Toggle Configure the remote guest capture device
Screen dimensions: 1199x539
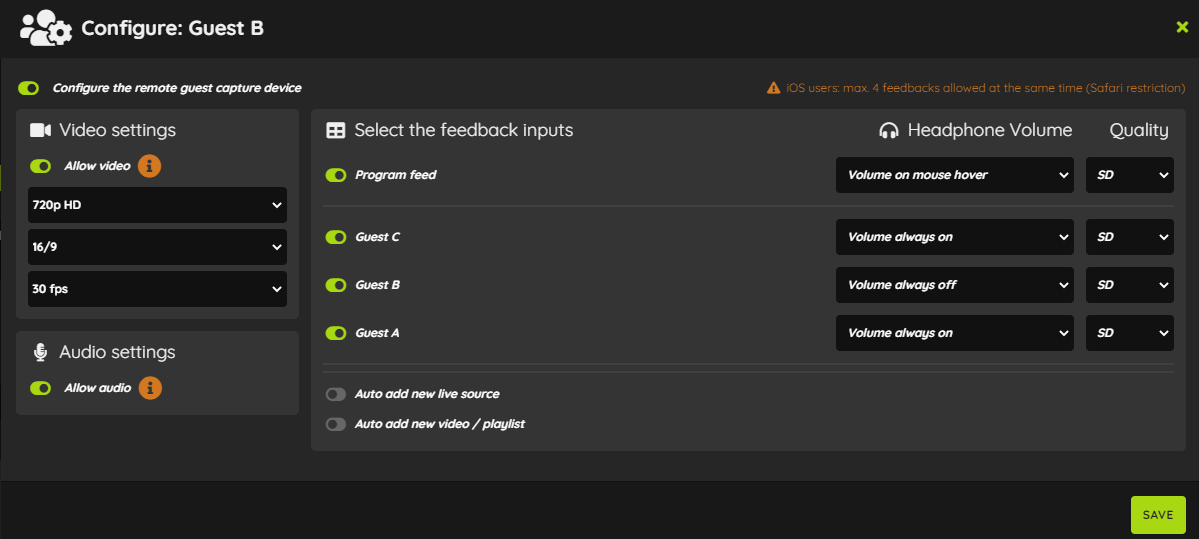tap(28, 89)
